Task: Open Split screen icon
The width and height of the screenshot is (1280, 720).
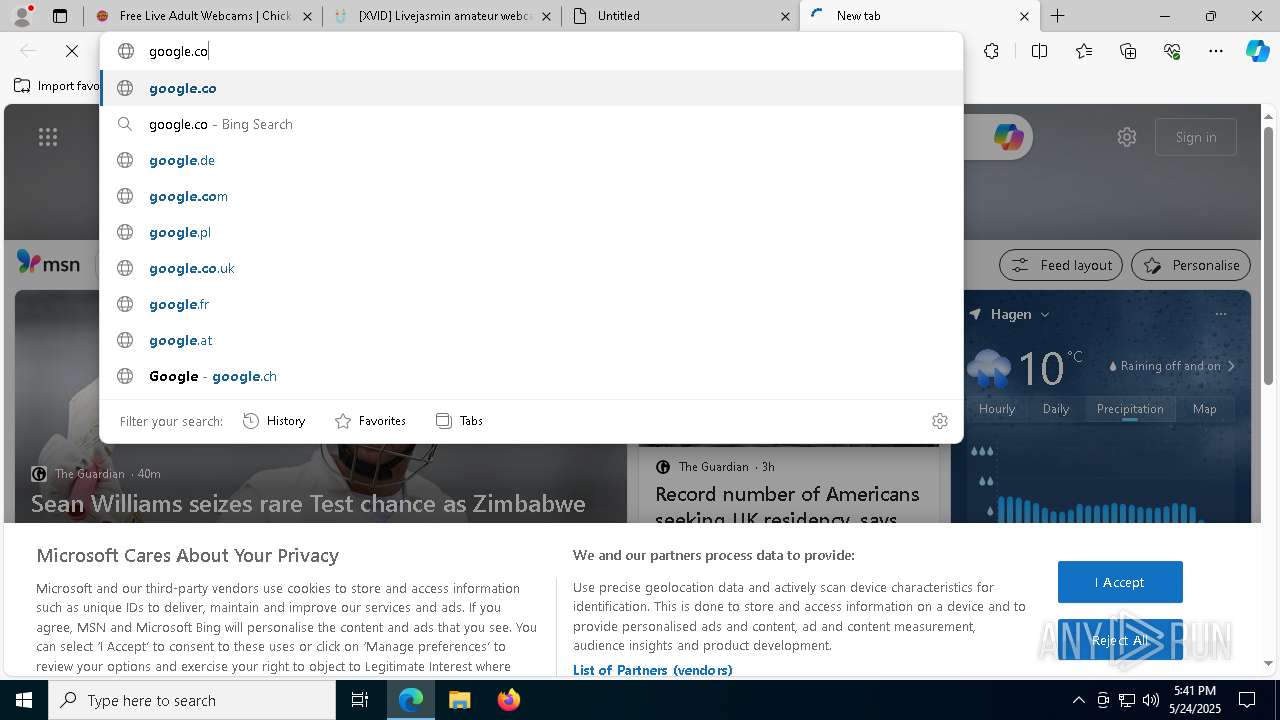Action: (1039, 51)
